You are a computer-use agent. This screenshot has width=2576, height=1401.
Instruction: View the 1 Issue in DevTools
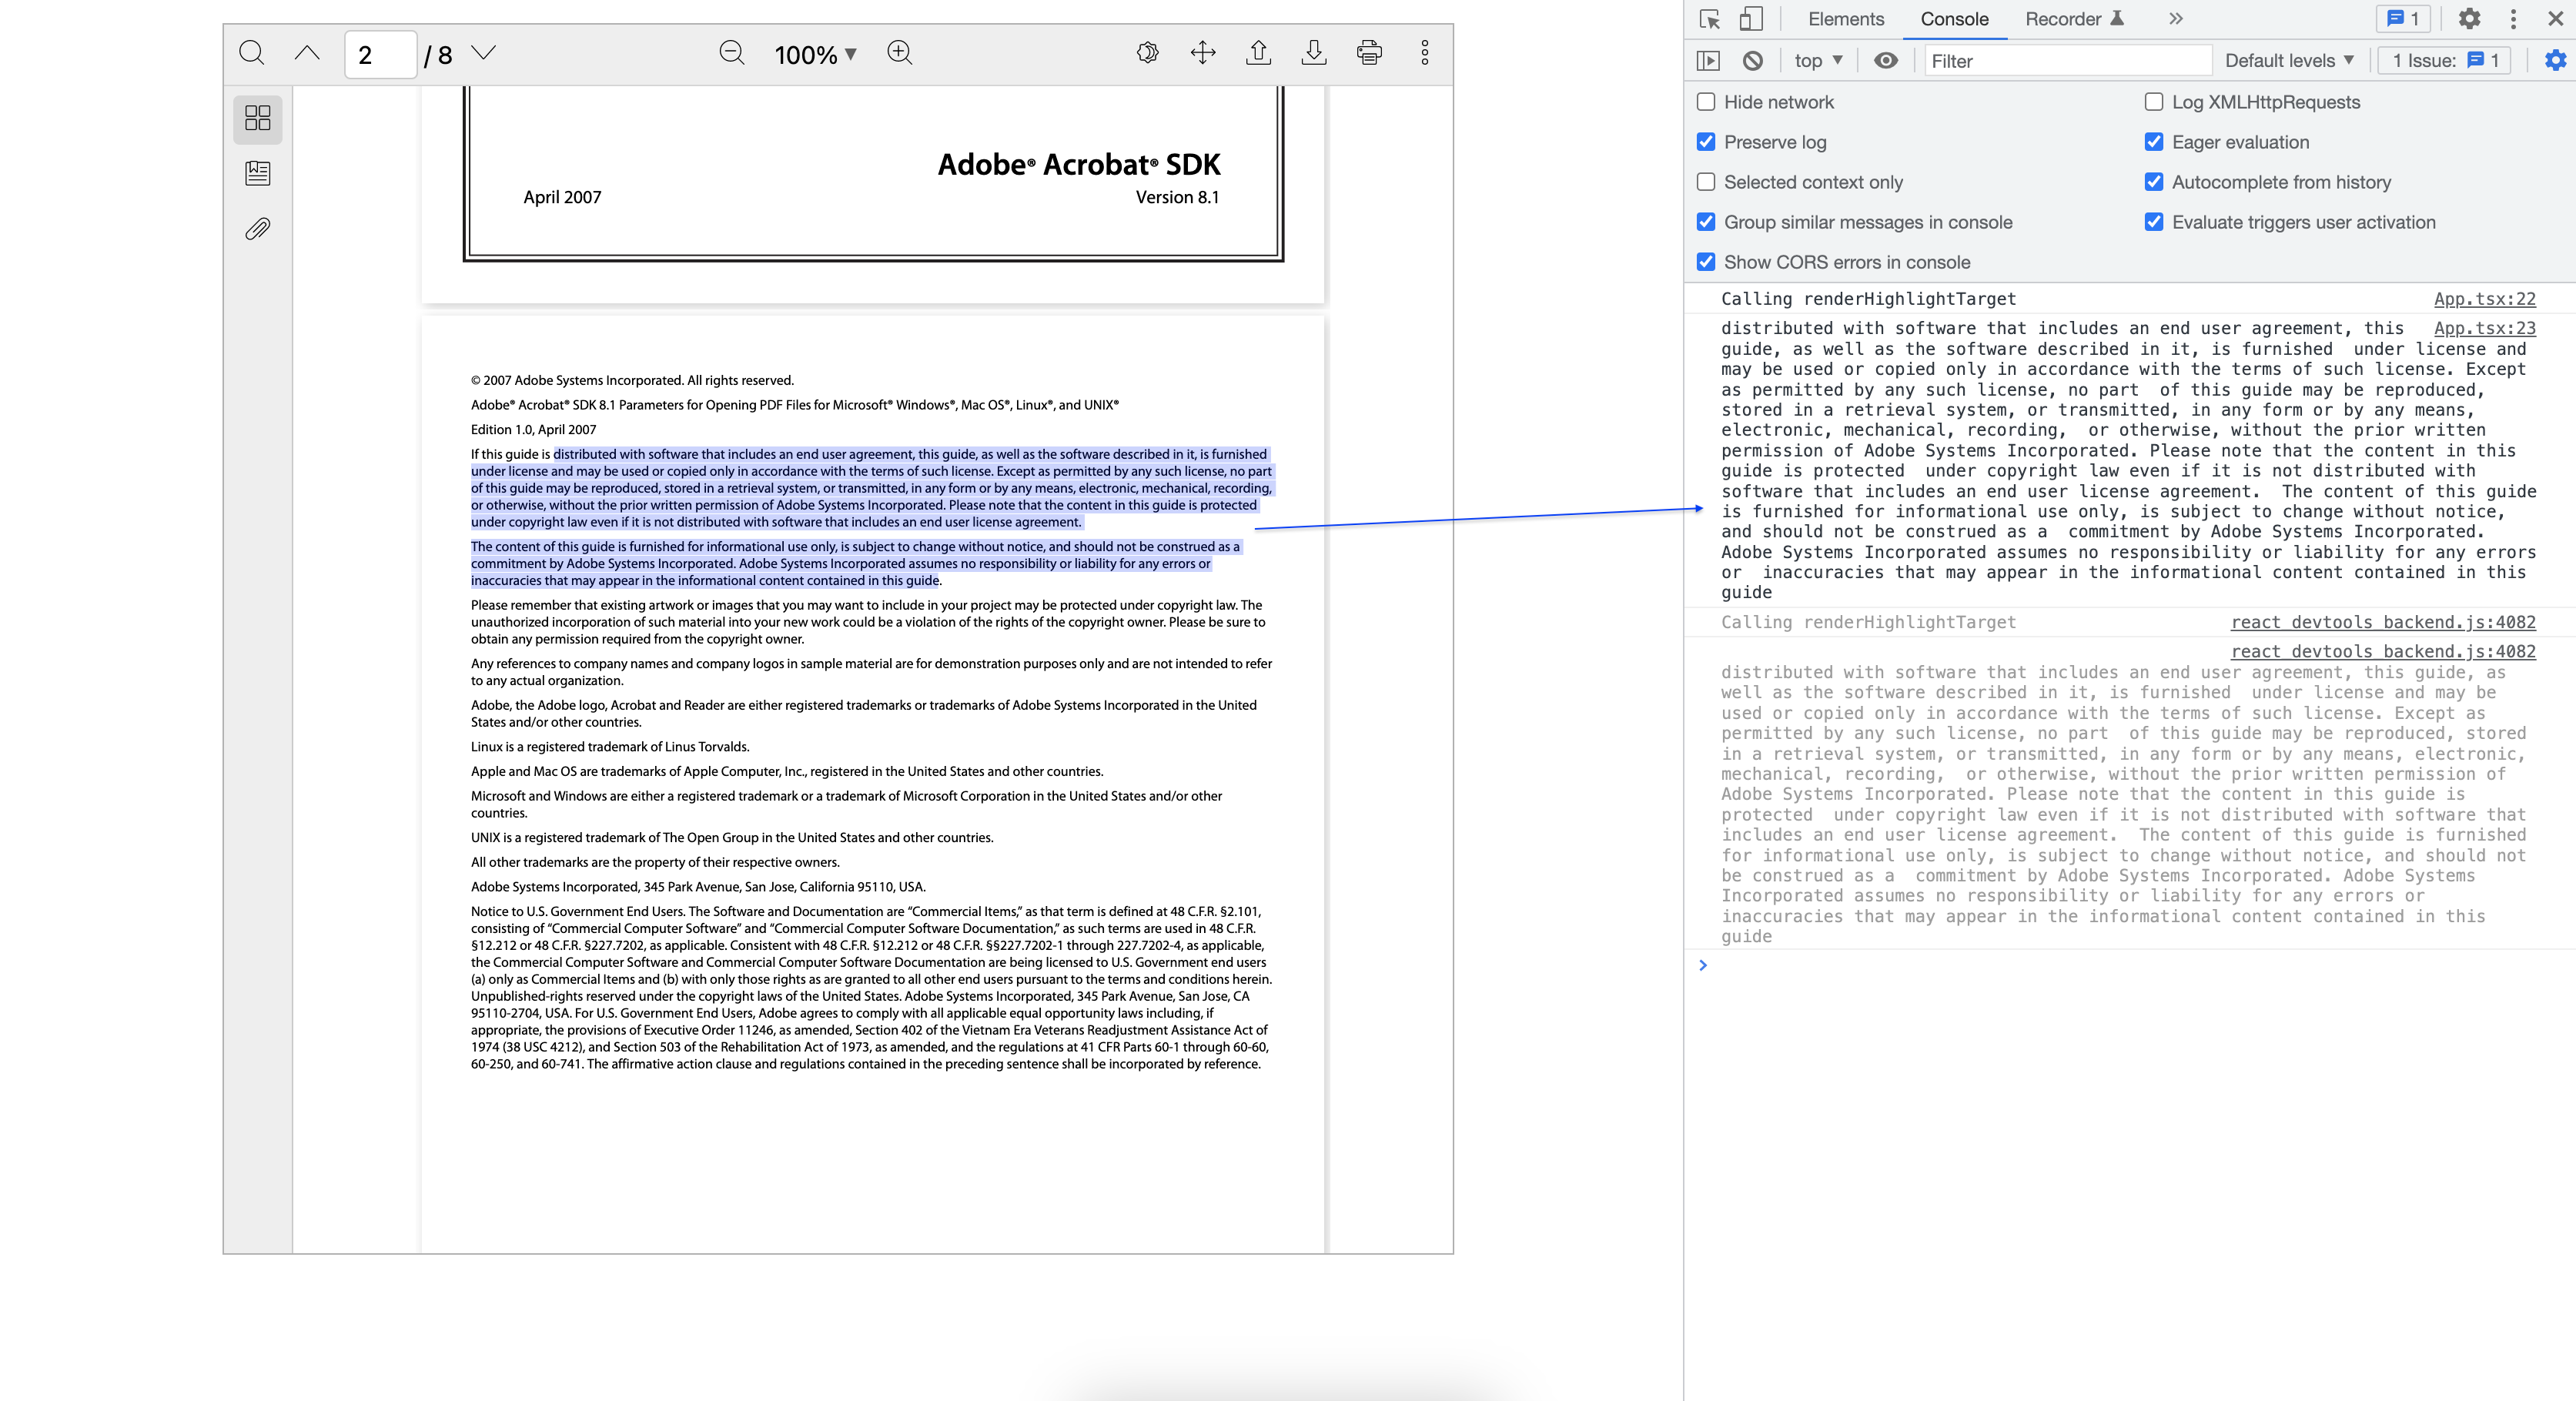[x=2441, y=60]
